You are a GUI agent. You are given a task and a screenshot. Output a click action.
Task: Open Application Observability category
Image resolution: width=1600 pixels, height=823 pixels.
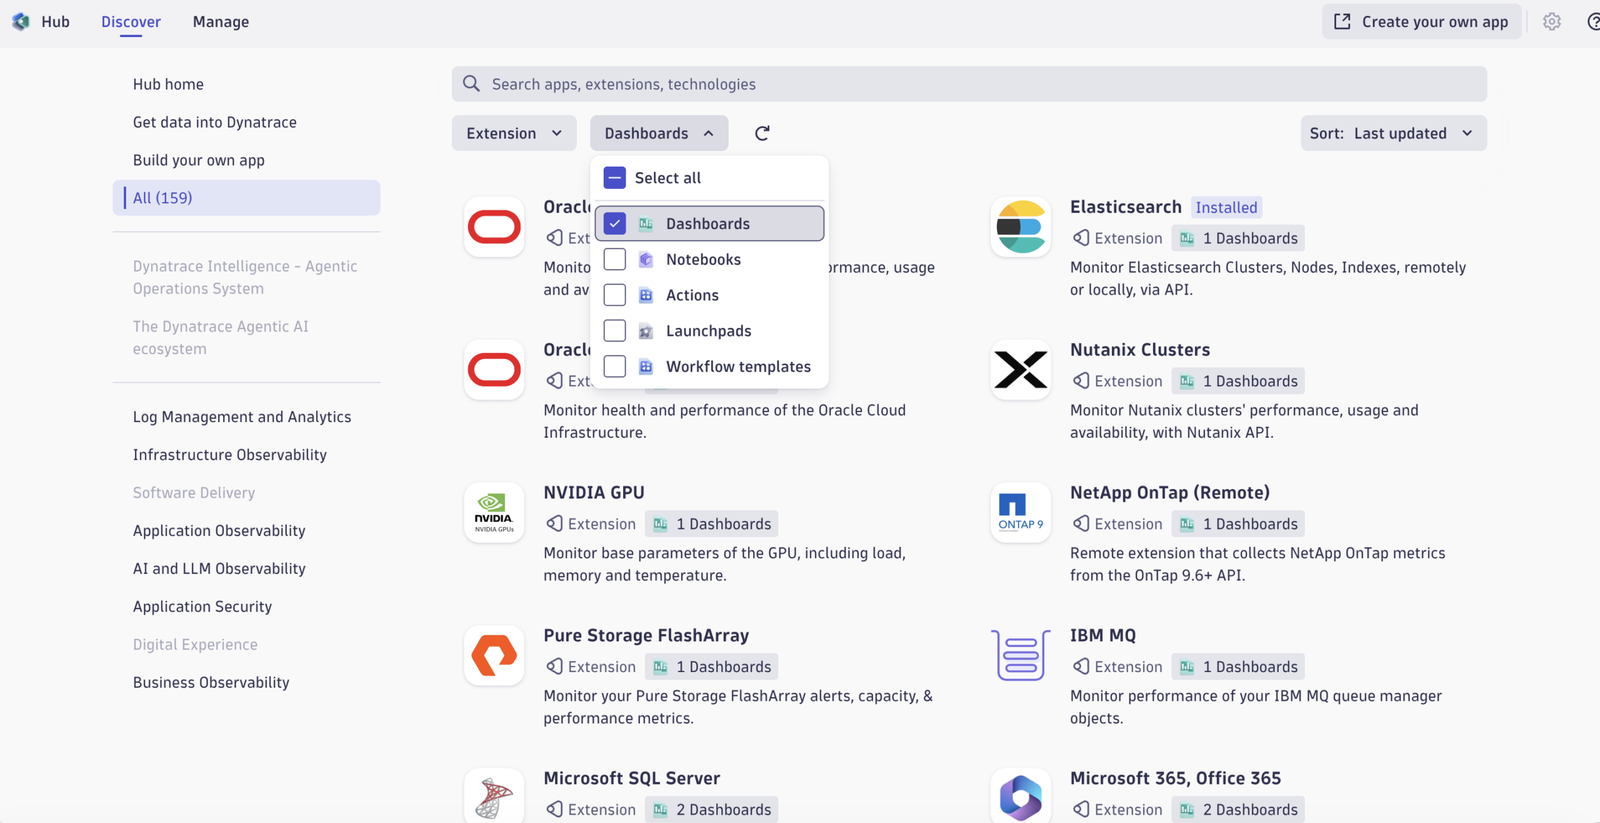pos(219,531)
